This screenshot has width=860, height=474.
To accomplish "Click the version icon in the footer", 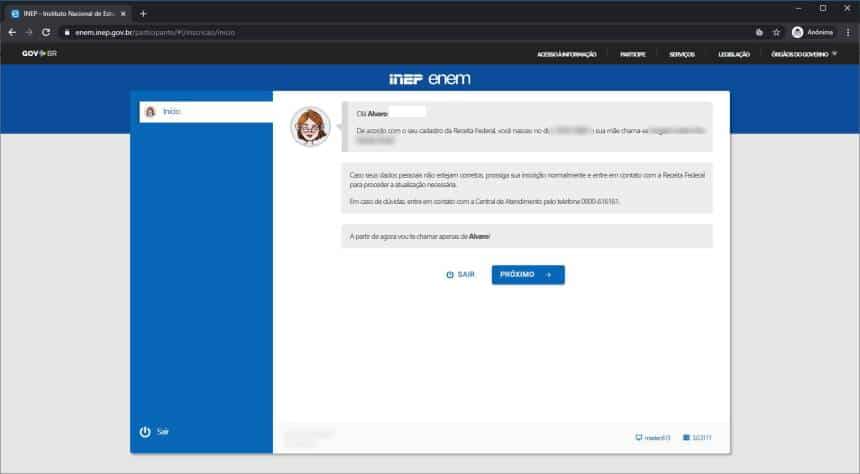I will [x=686, y=437].
